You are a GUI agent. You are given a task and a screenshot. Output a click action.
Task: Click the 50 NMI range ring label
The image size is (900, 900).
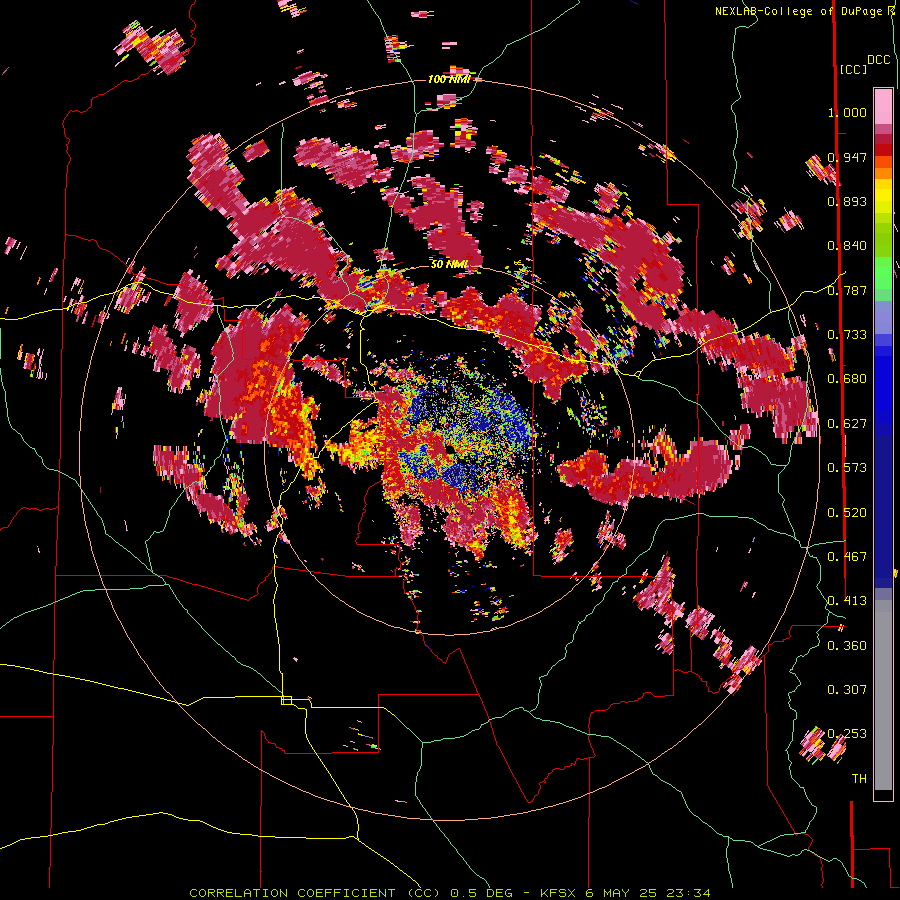449,264
